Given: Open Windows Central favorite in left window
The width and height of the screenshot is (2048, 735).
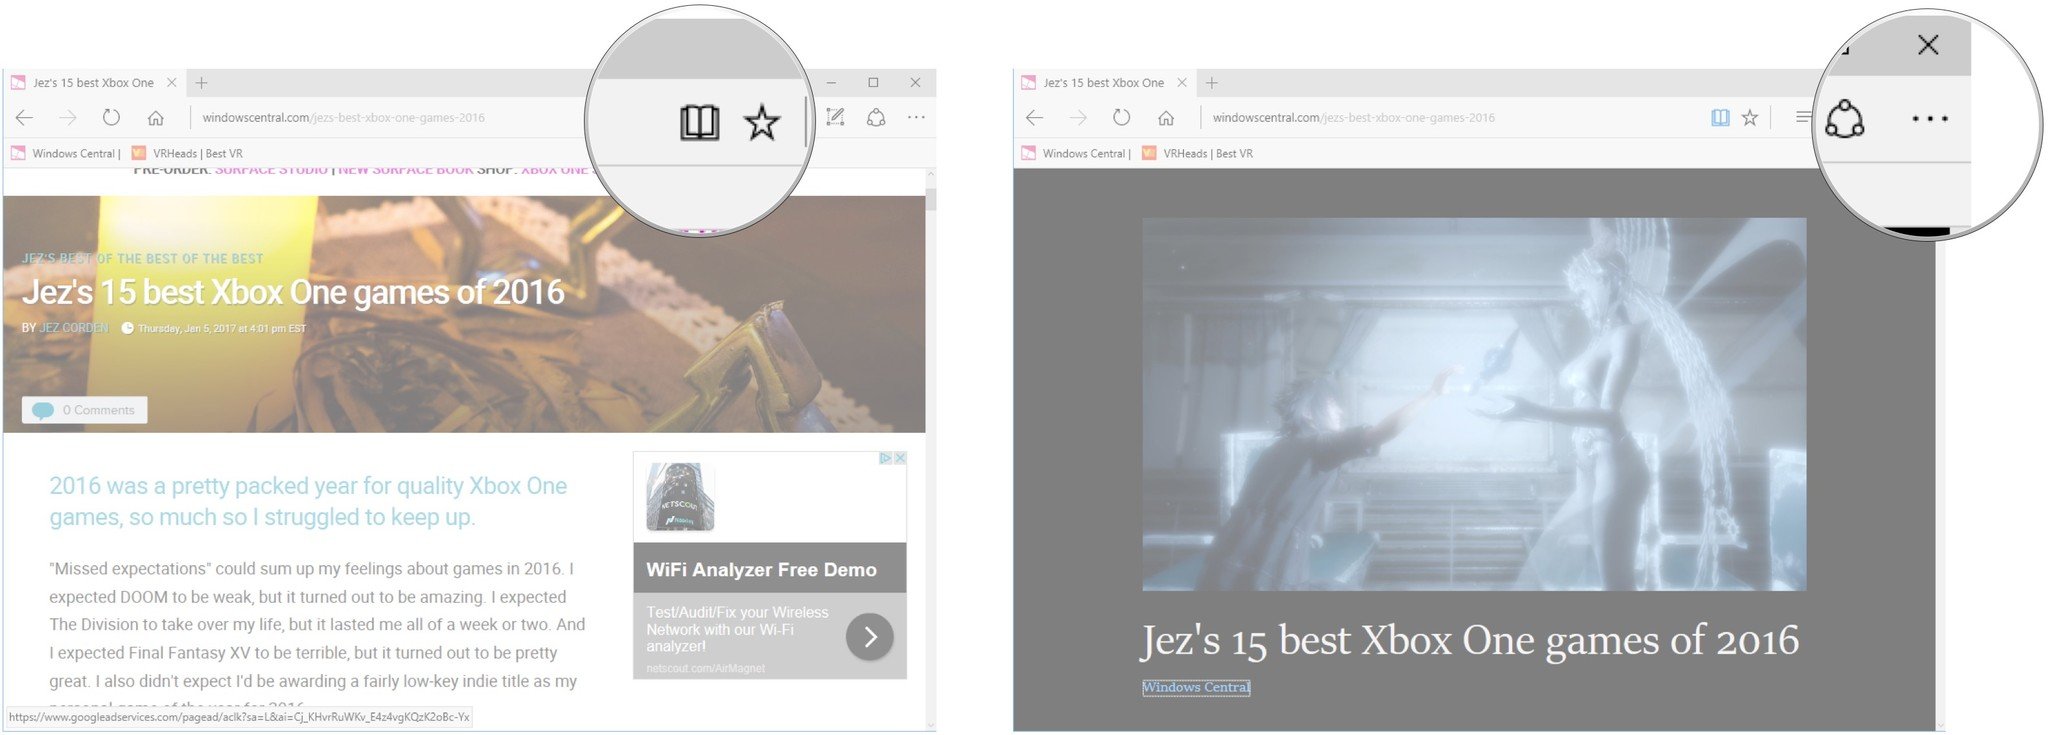Looking at the screenshot, I should [66, 153].
